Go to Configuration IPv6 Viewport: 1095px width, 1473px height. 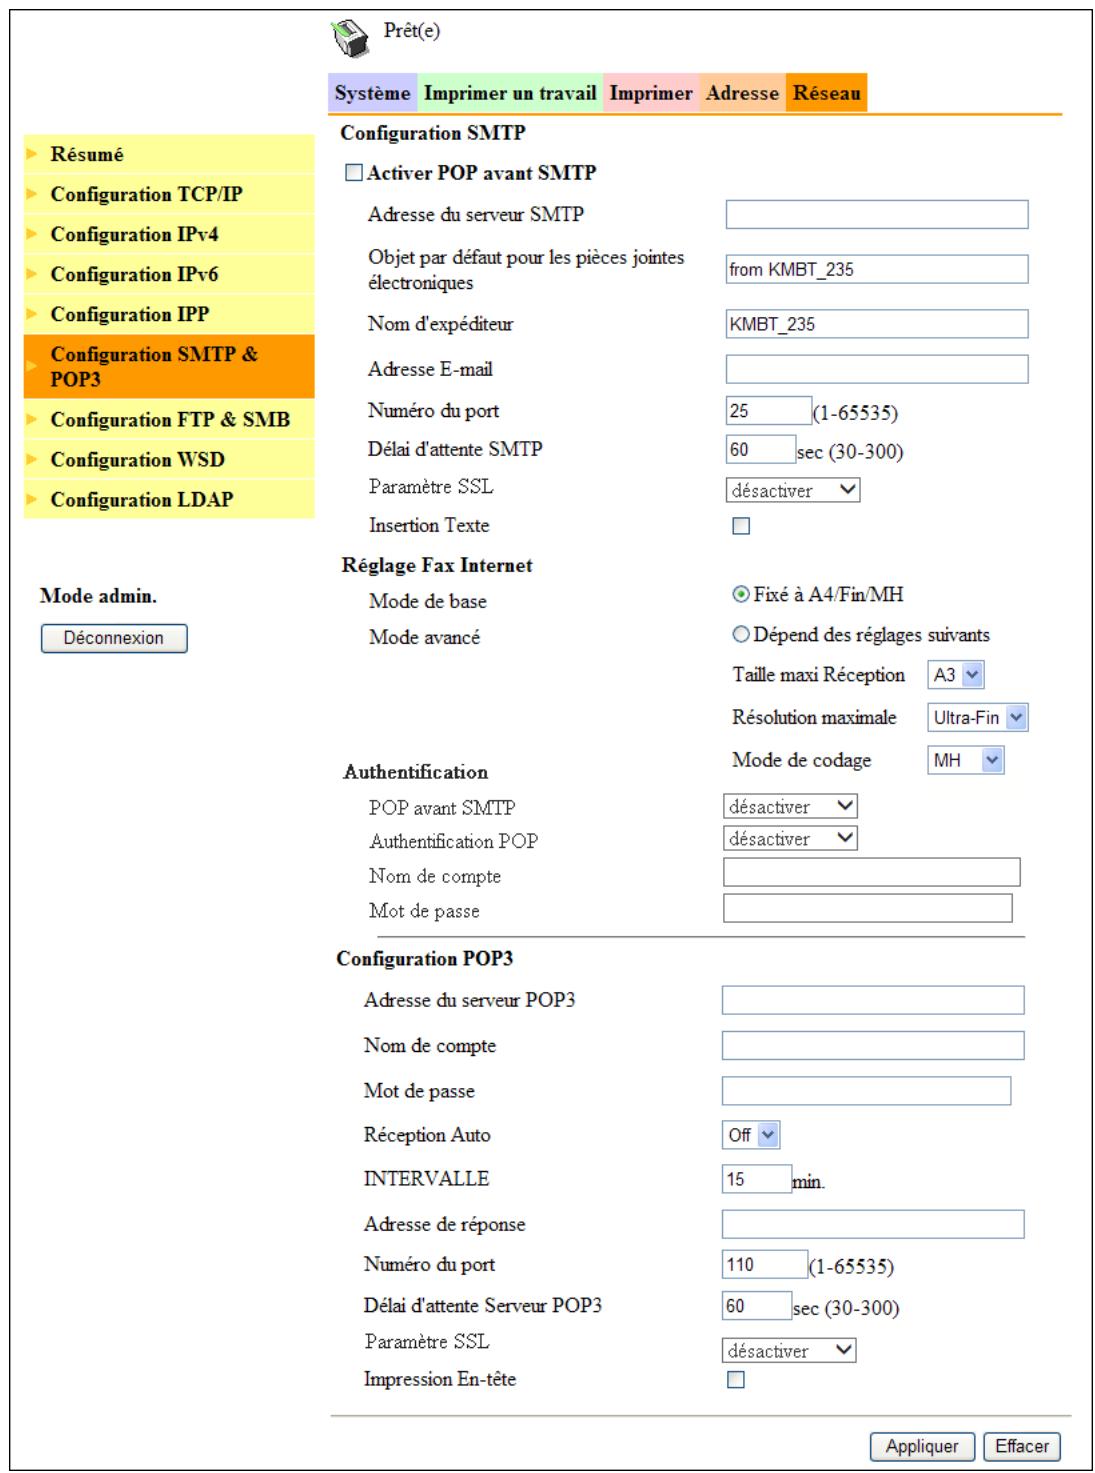(x=169, y=274)
